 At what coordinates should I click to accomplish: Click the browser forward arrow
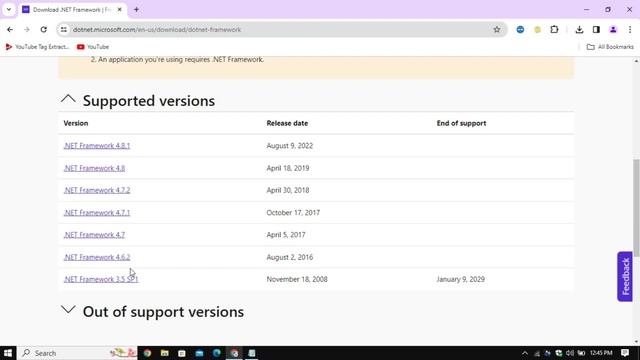click(x=27, y=29)
